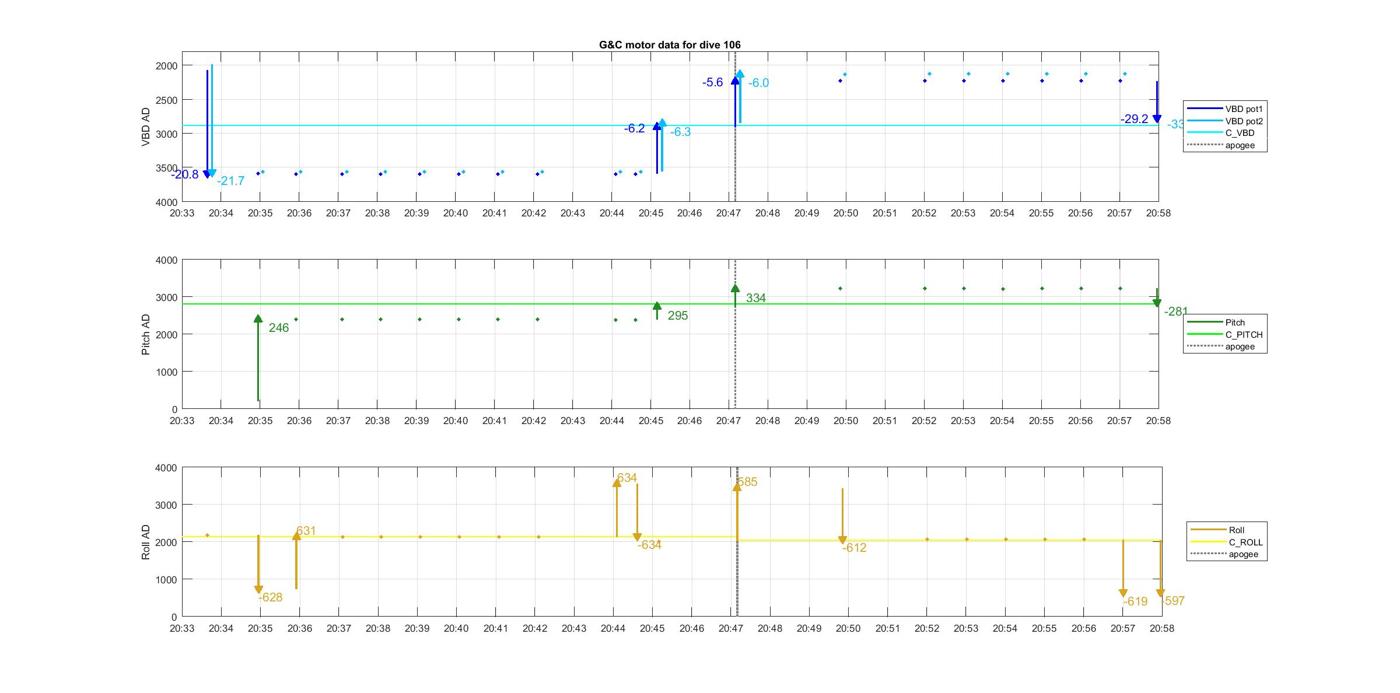Image resolution: width=1400 pixels, height=693 pixels.
Task: Click the "20:33" tick under the Roll plot
Action: tap(182, 629)
